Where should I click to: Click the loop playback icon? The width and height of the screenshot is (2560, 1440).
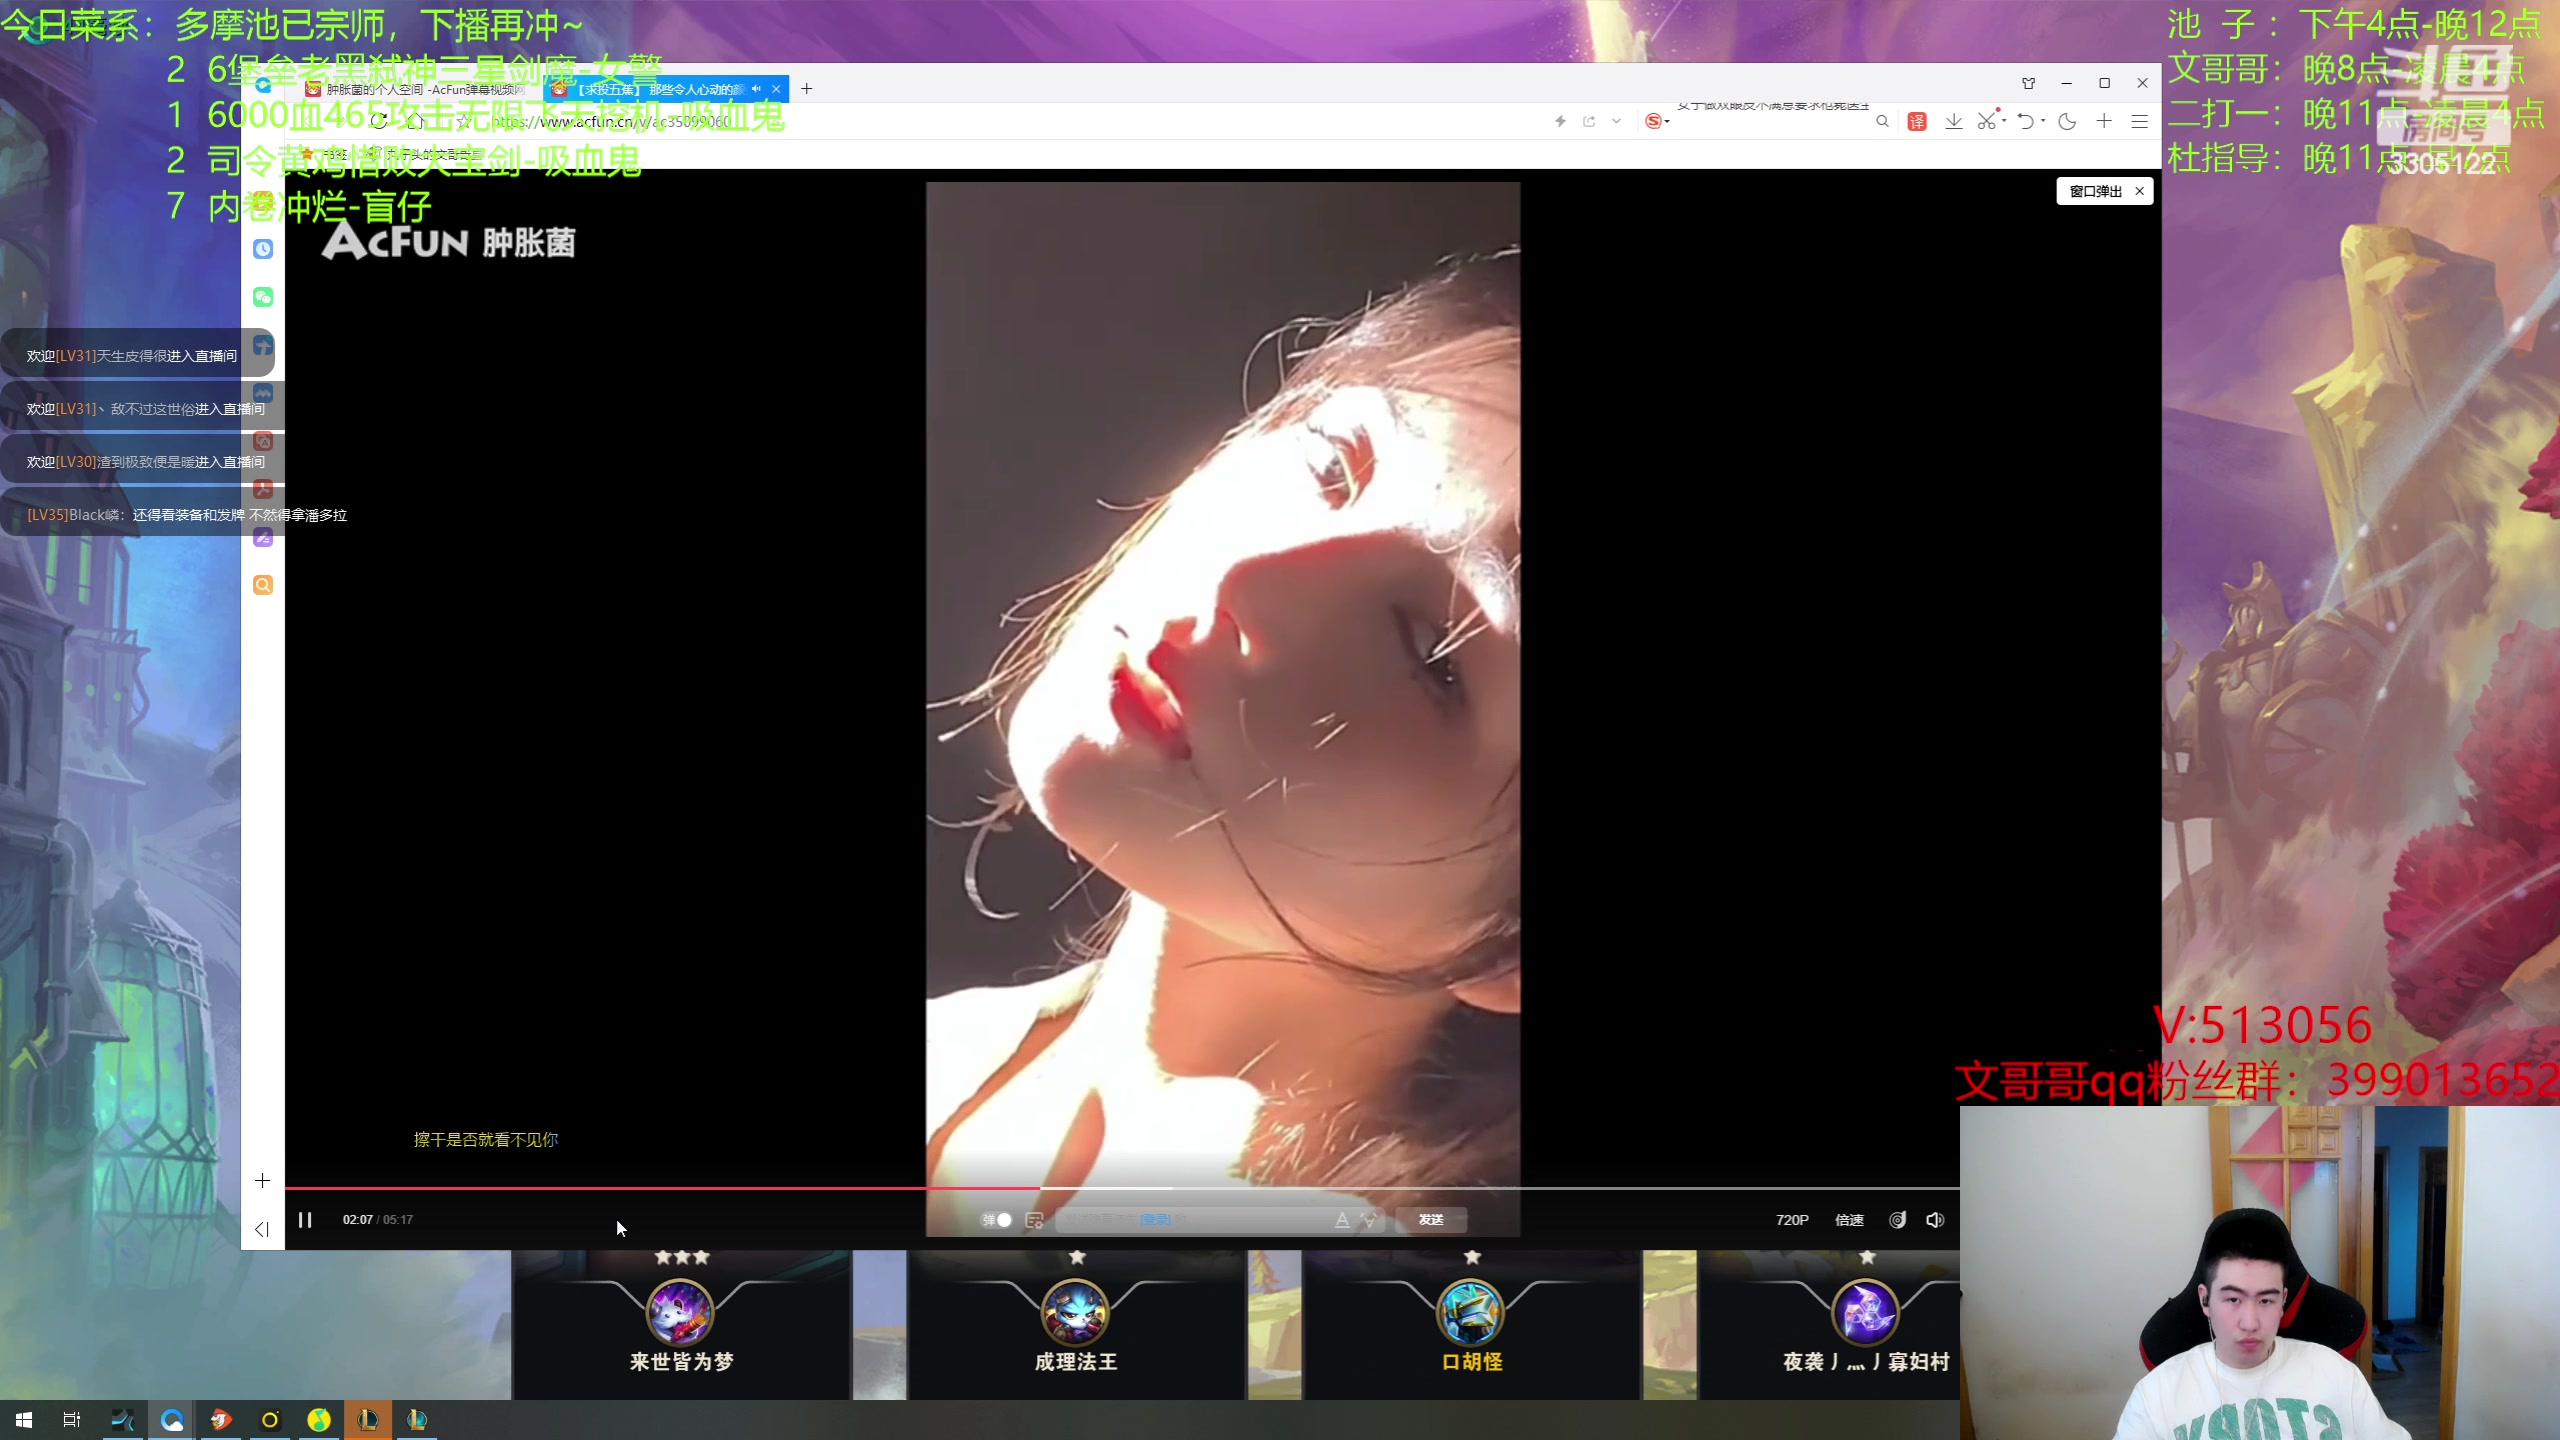coord(1897,1219)
